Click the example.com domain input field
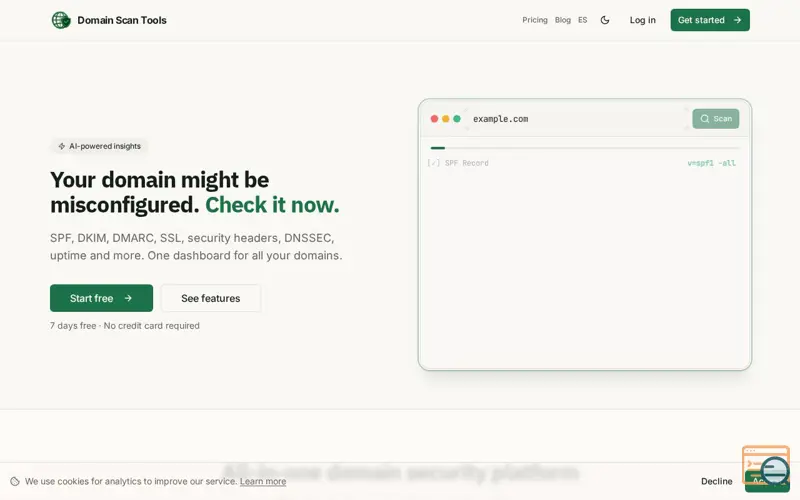Image resolution: width=800 pixels, height=500 pixels. pyautogui.click(x=577, y=119)
